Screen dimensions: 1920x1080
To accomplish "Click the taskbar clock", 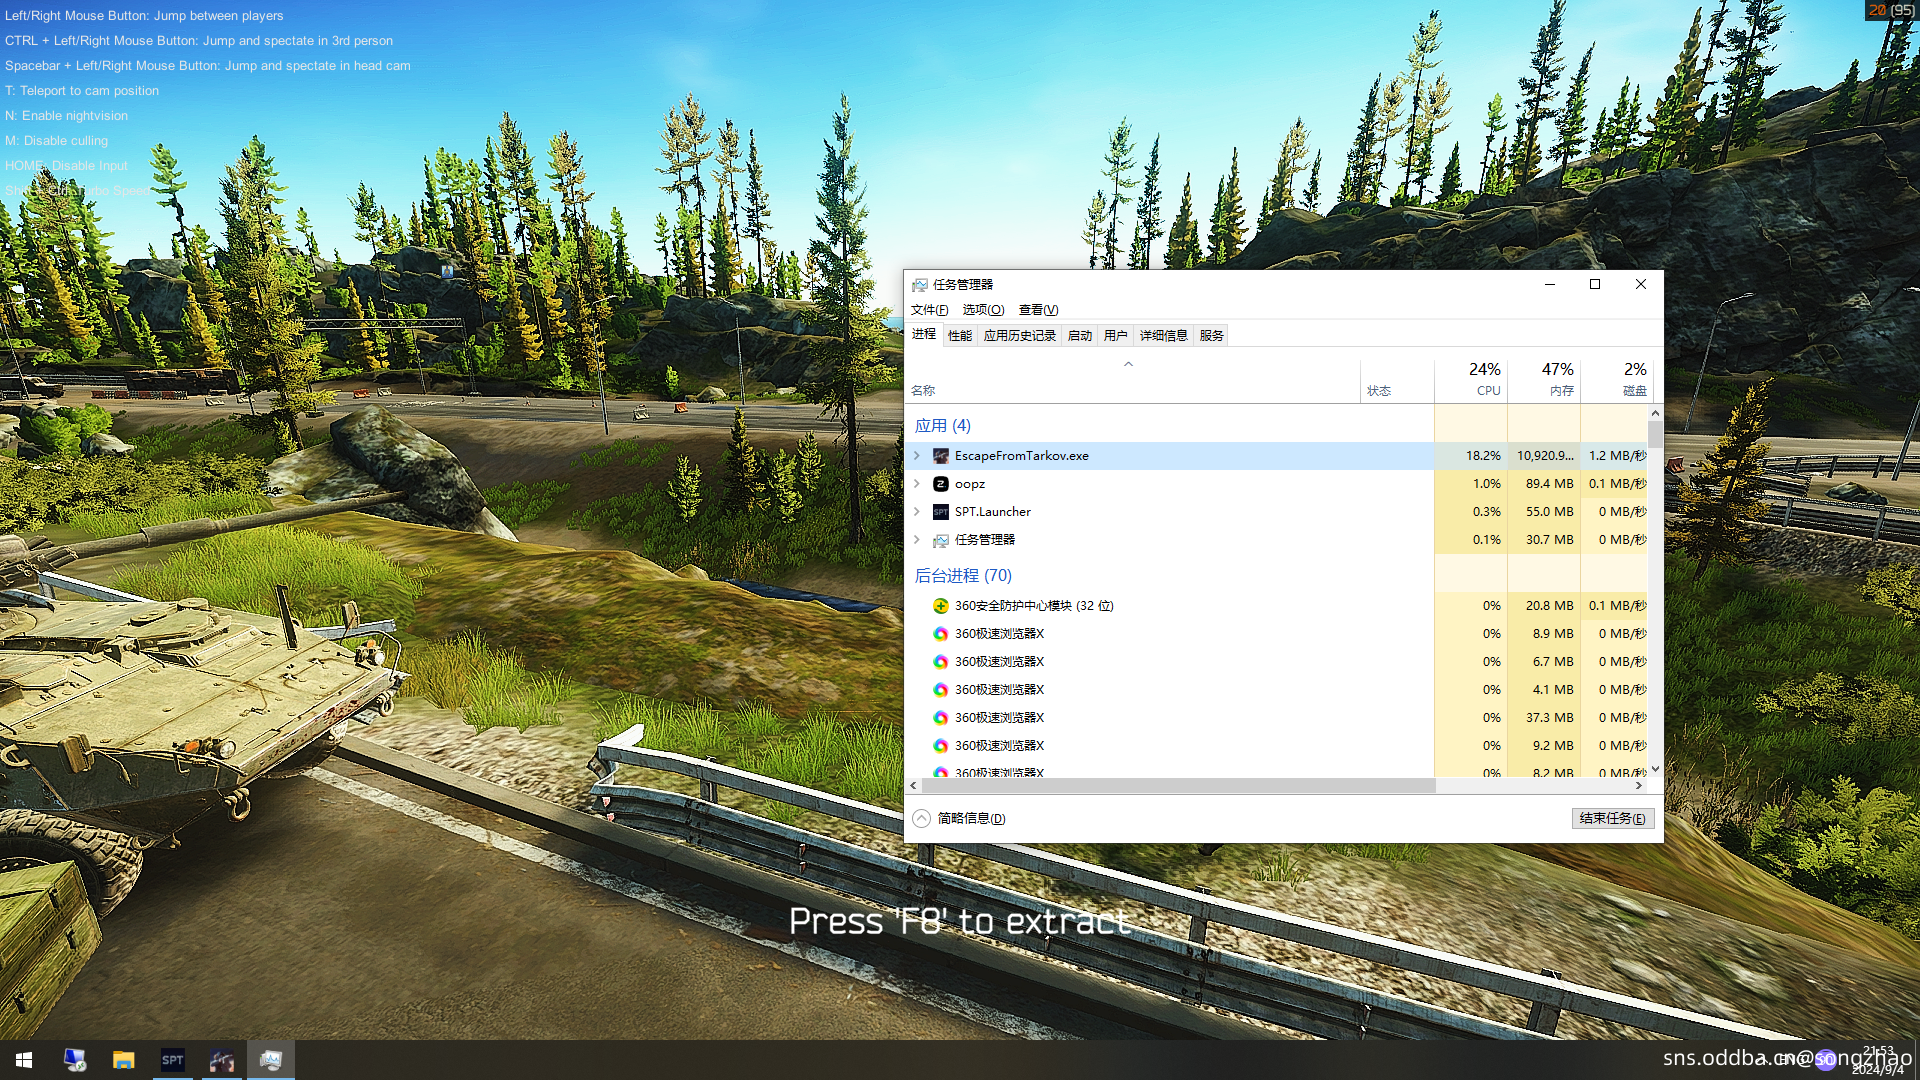I will tap(1878, 1060).
